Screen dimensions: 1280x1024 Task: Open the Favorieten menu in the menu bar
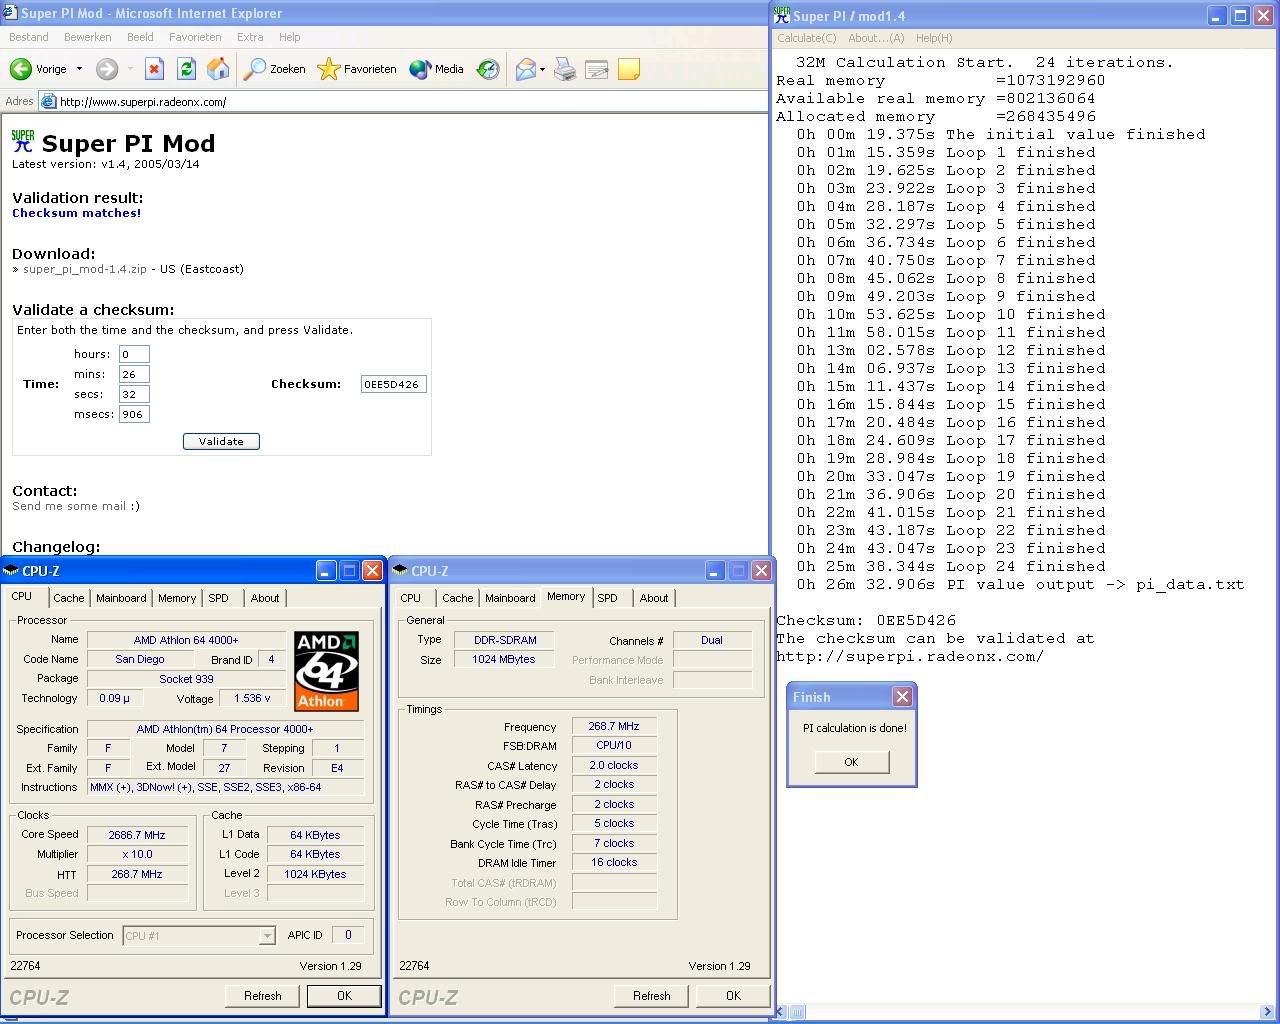(195, 37)
